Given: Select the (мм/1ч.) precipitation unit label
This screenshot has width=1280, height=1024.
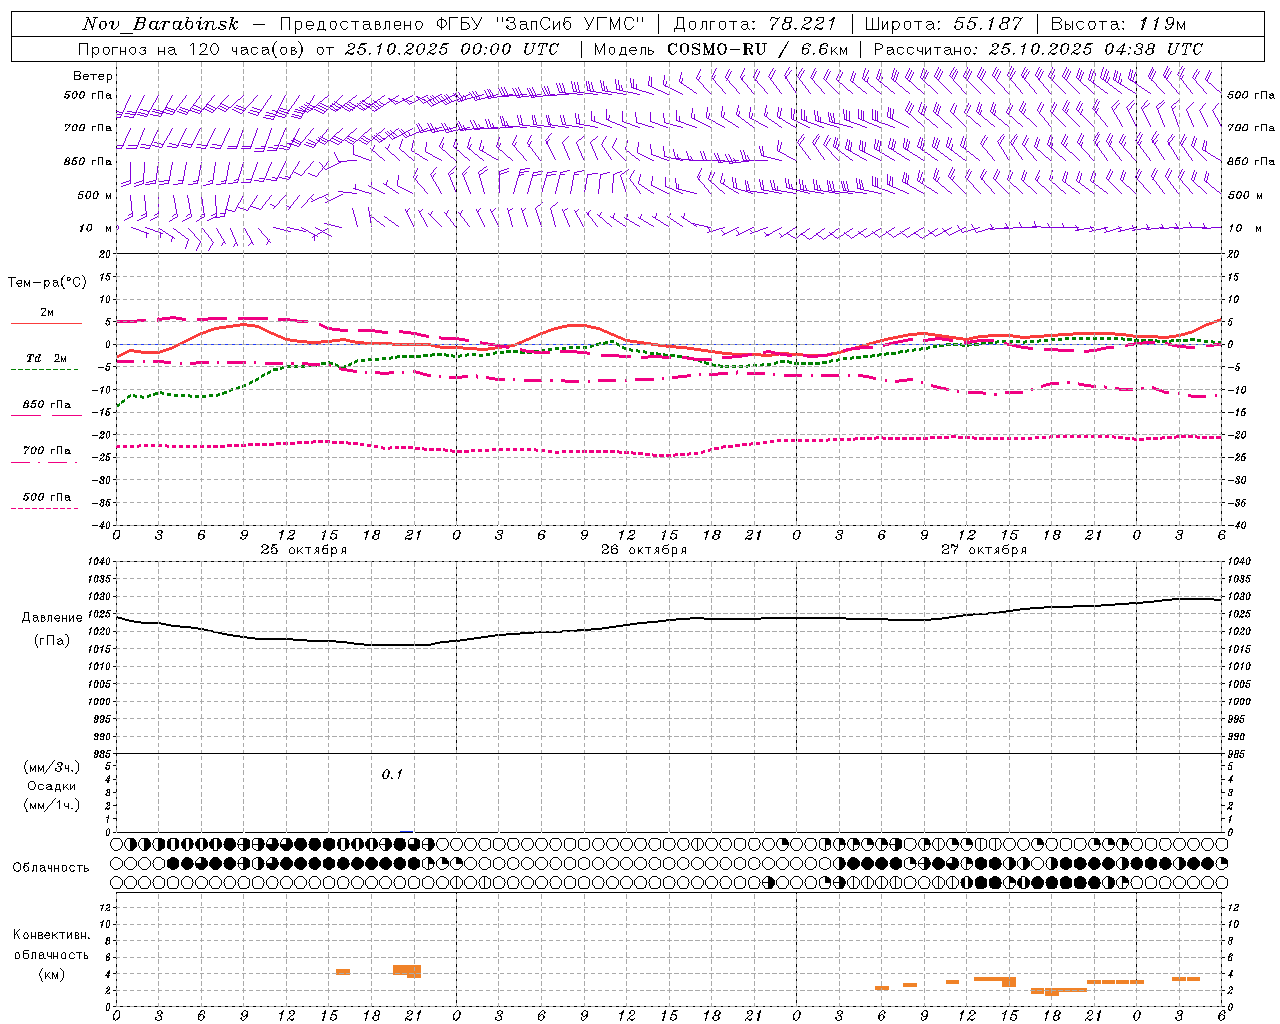Looking at the screenshot, I should pos(52,805).
